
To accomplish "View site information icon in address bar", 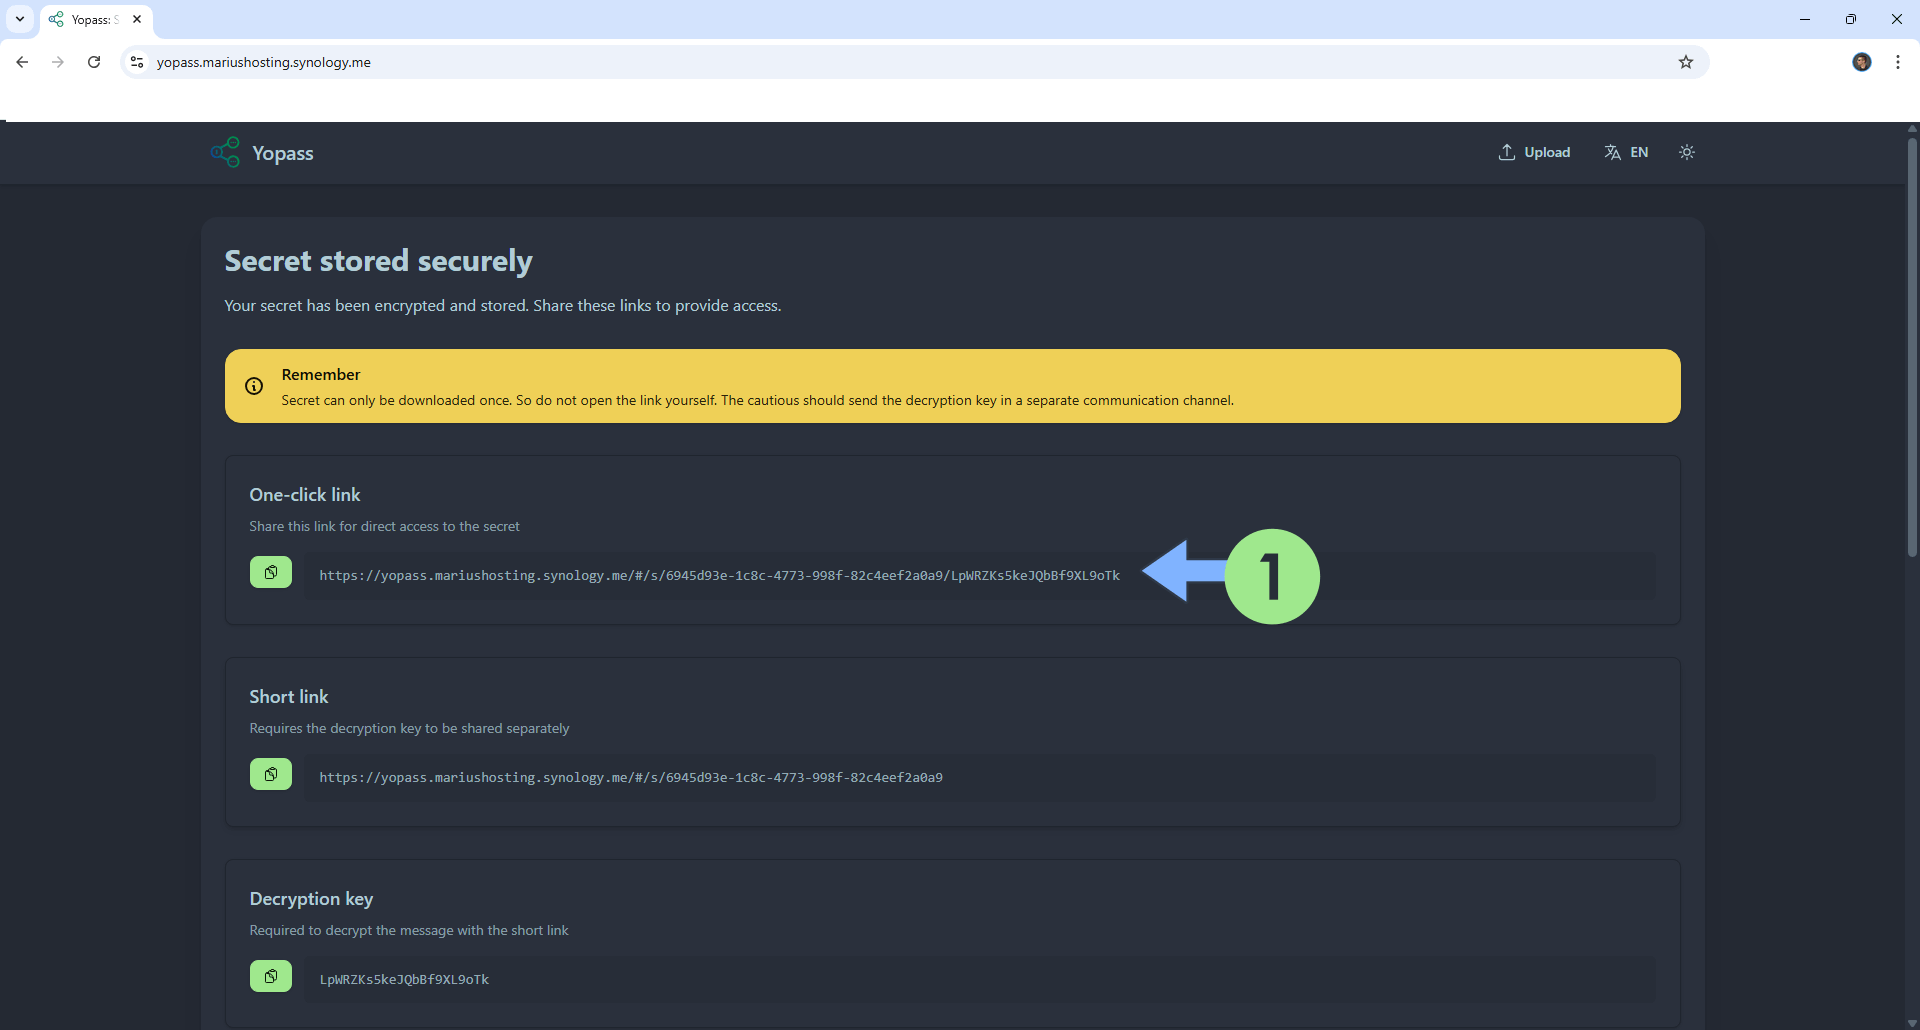I will pos(137,62).
